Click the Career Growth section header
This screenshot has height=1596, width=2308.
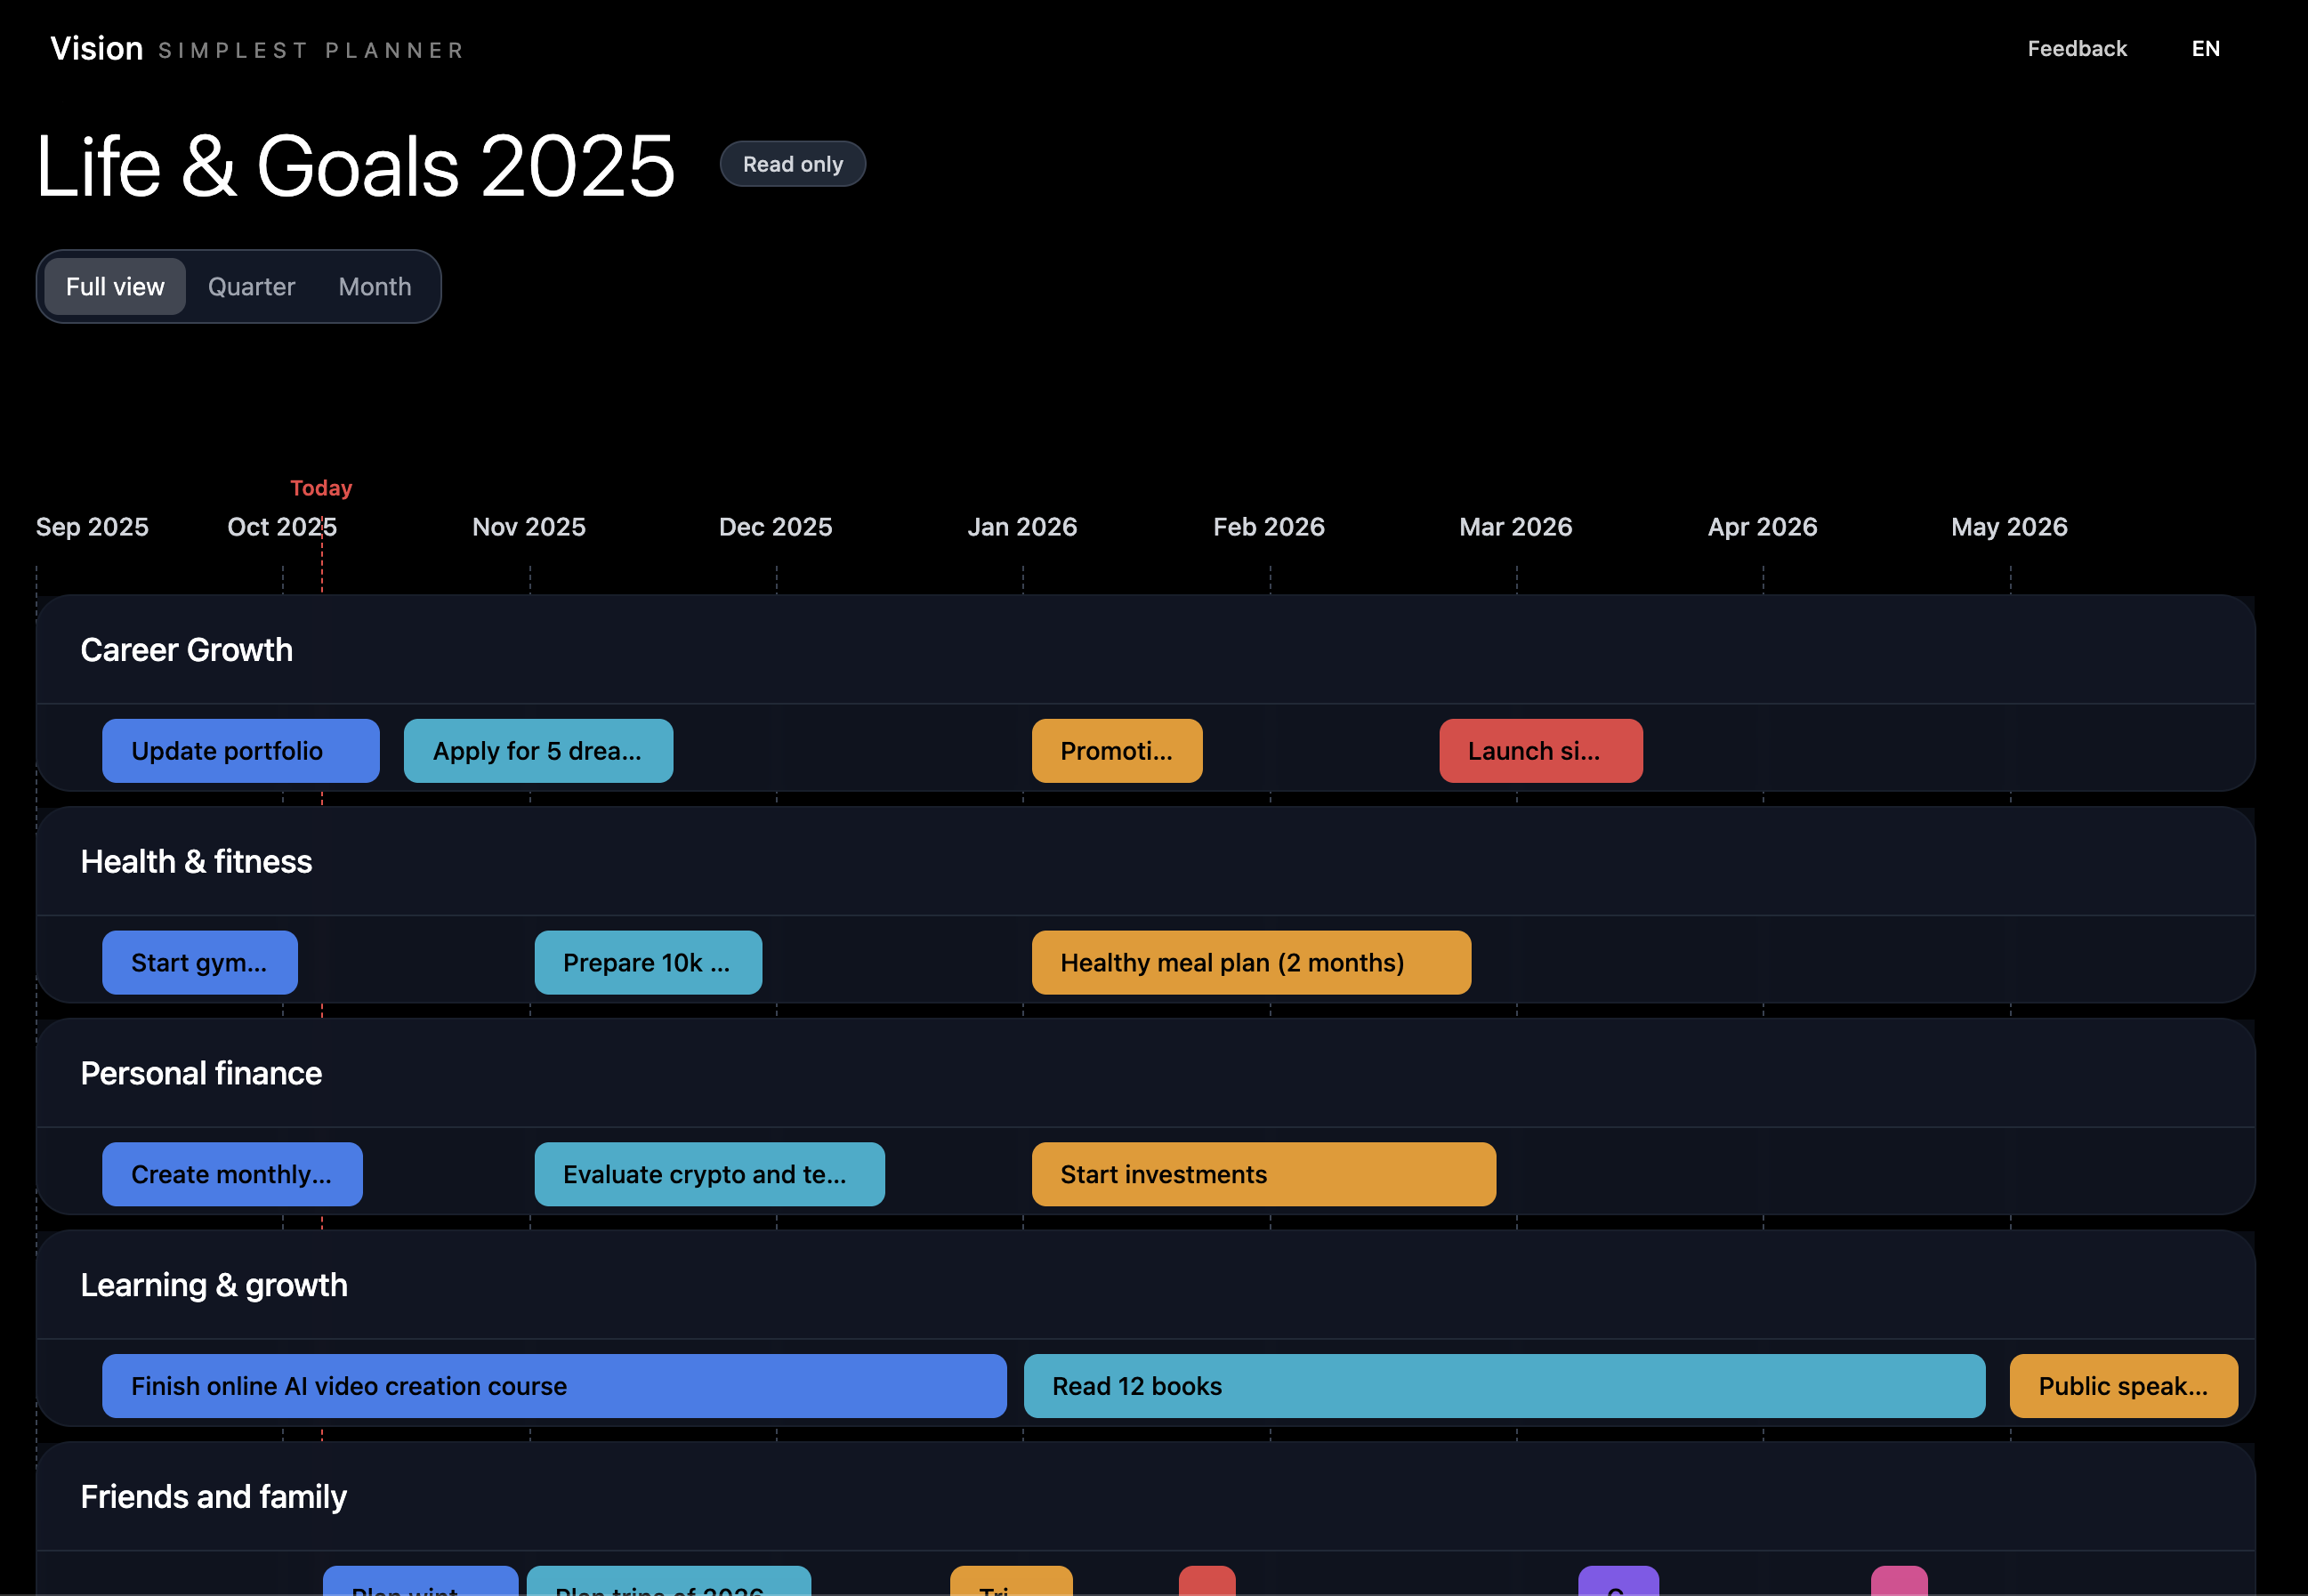tap(187, 650)
